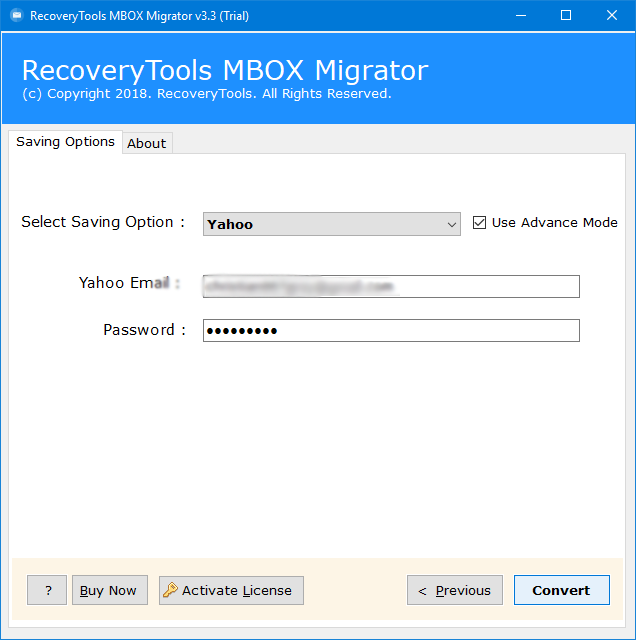Open the Select Saving Option dropdown
Image resolution: width=636 pixels, height=640 pixels.
331,224
